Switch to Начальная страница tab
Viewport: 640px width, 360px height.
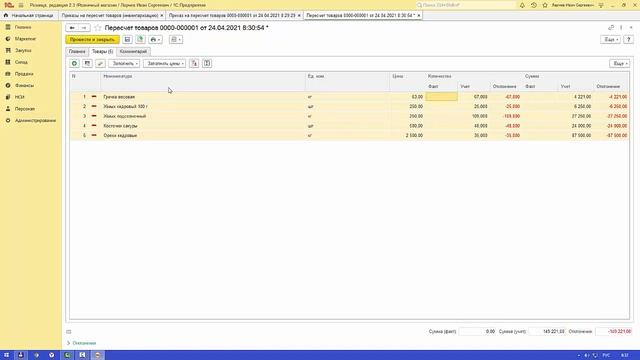pos(29,15)
